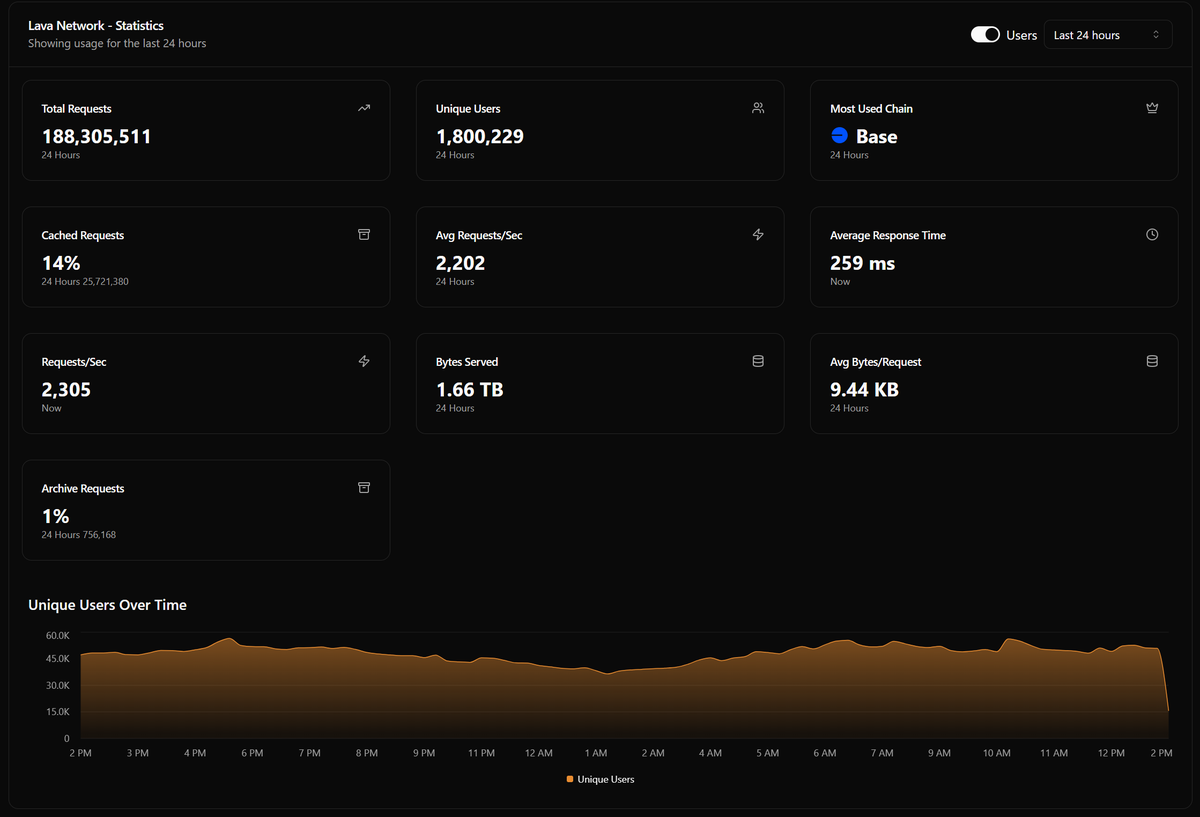The width and height of the screenshot is (1200, 817).
Task: Click the 12 PM x-axis label
Action: click(x=1111, y=753)
